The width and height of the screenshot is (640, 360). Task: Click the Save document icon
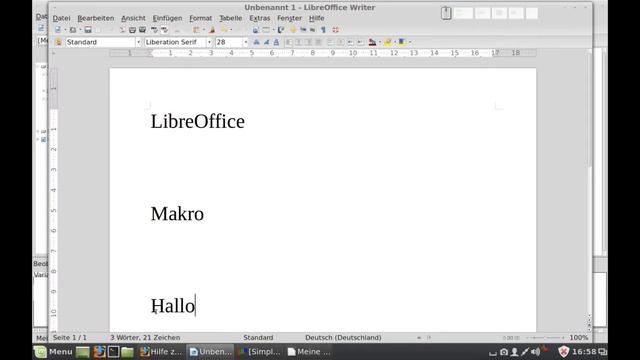tap(88, 30)
